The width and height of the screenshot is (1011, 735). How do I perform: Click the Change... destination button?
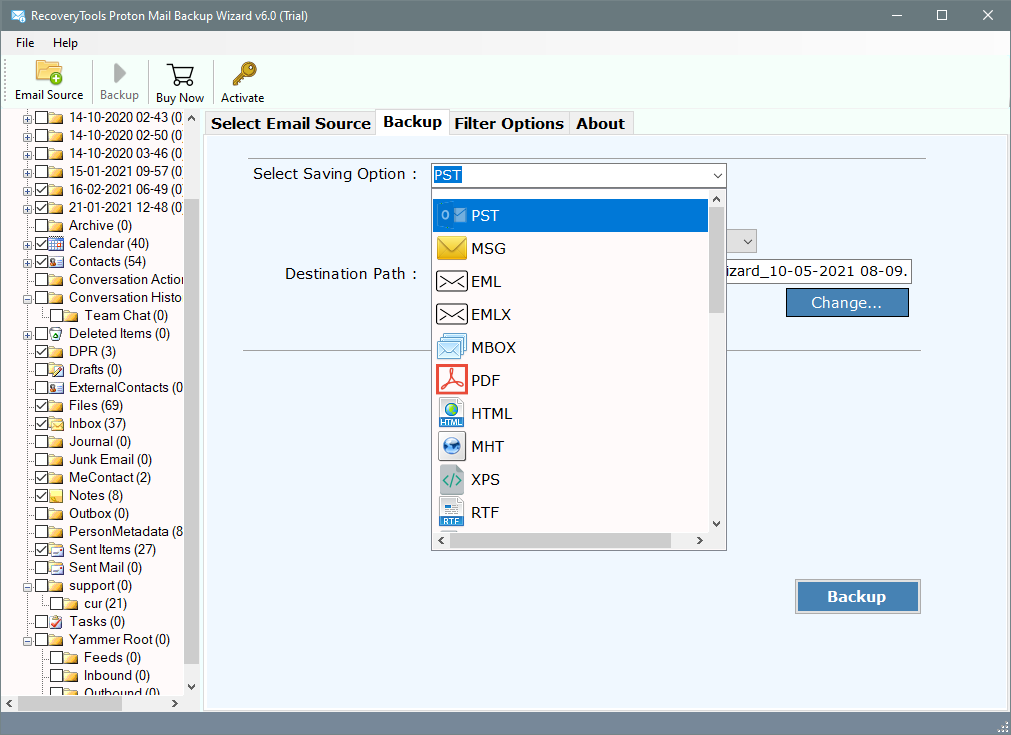click(x=847, y=302)
